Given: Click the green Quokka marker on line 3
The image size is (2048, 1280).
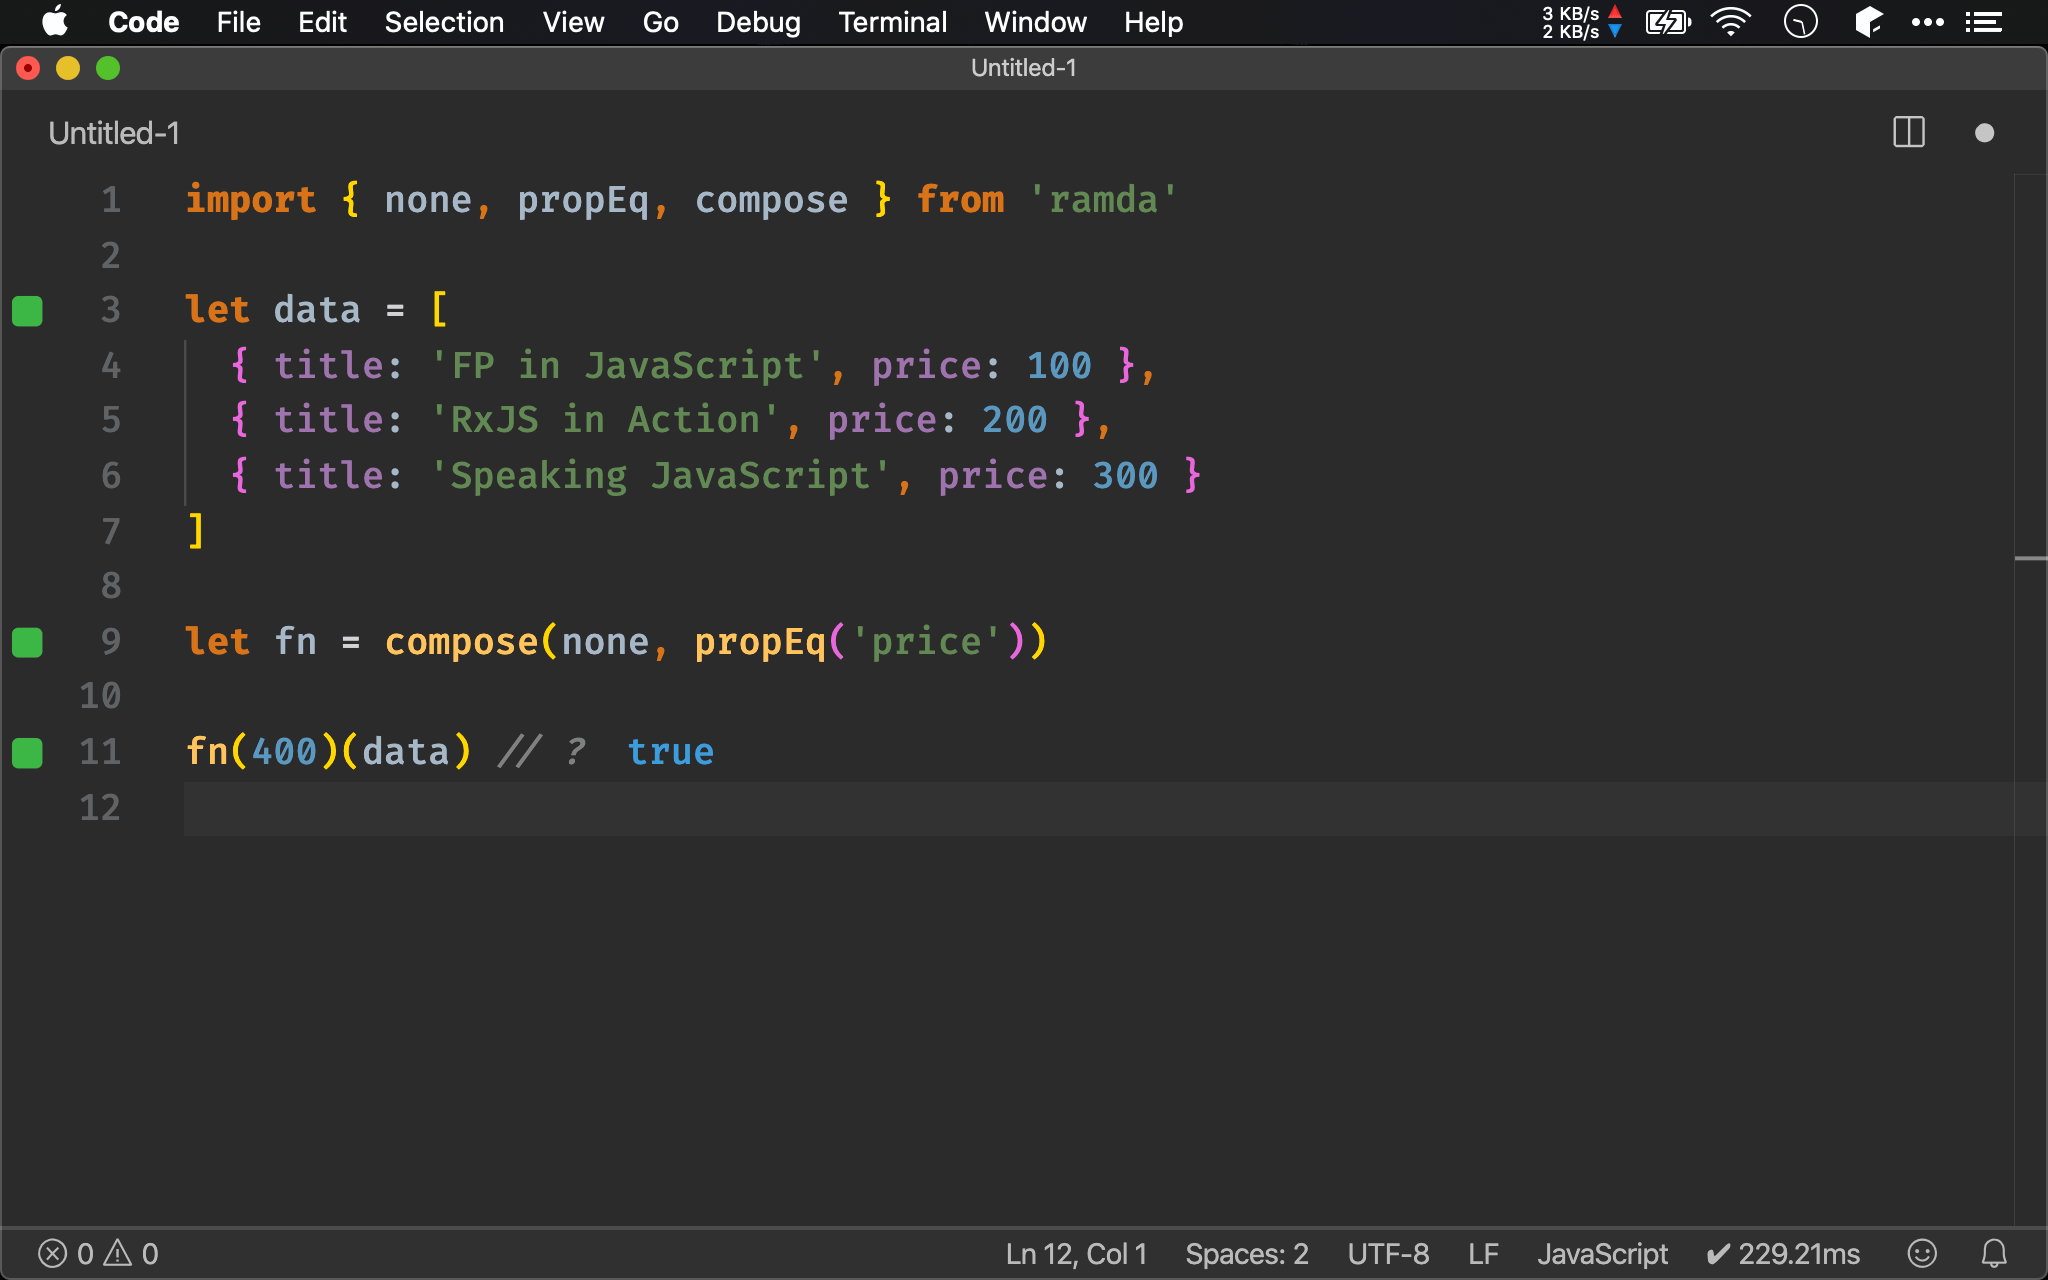Looking at the screenshot, I should point(27,311).
